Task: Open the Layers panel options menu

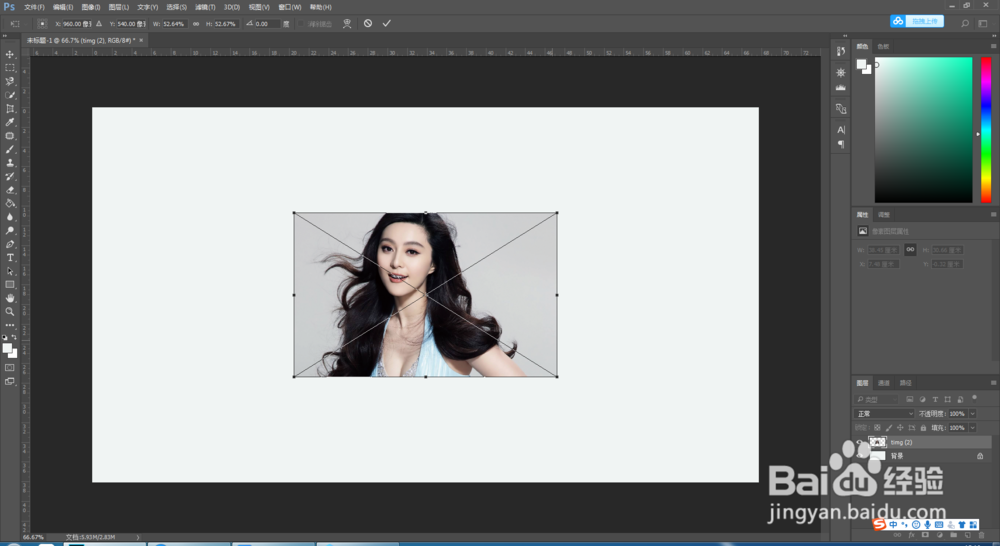Action: 993,383
